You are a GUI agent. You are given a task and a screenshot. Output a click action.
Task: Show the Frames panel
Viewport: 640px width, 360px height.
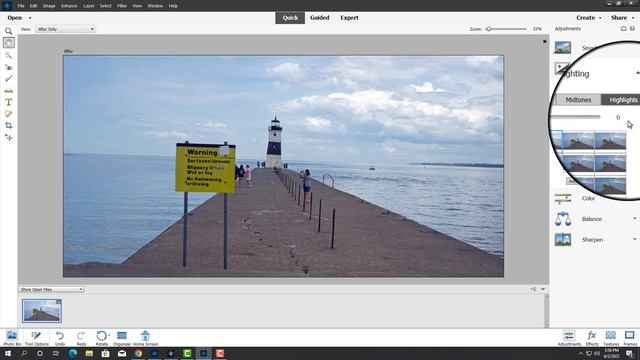pos(630,338)
